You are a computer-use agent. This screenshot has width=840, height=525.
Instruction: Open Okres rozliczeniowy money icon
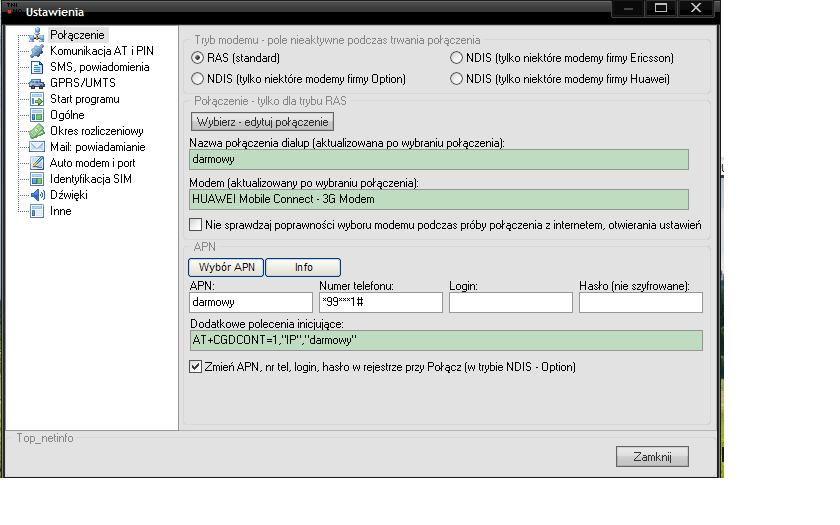[37, 131]
